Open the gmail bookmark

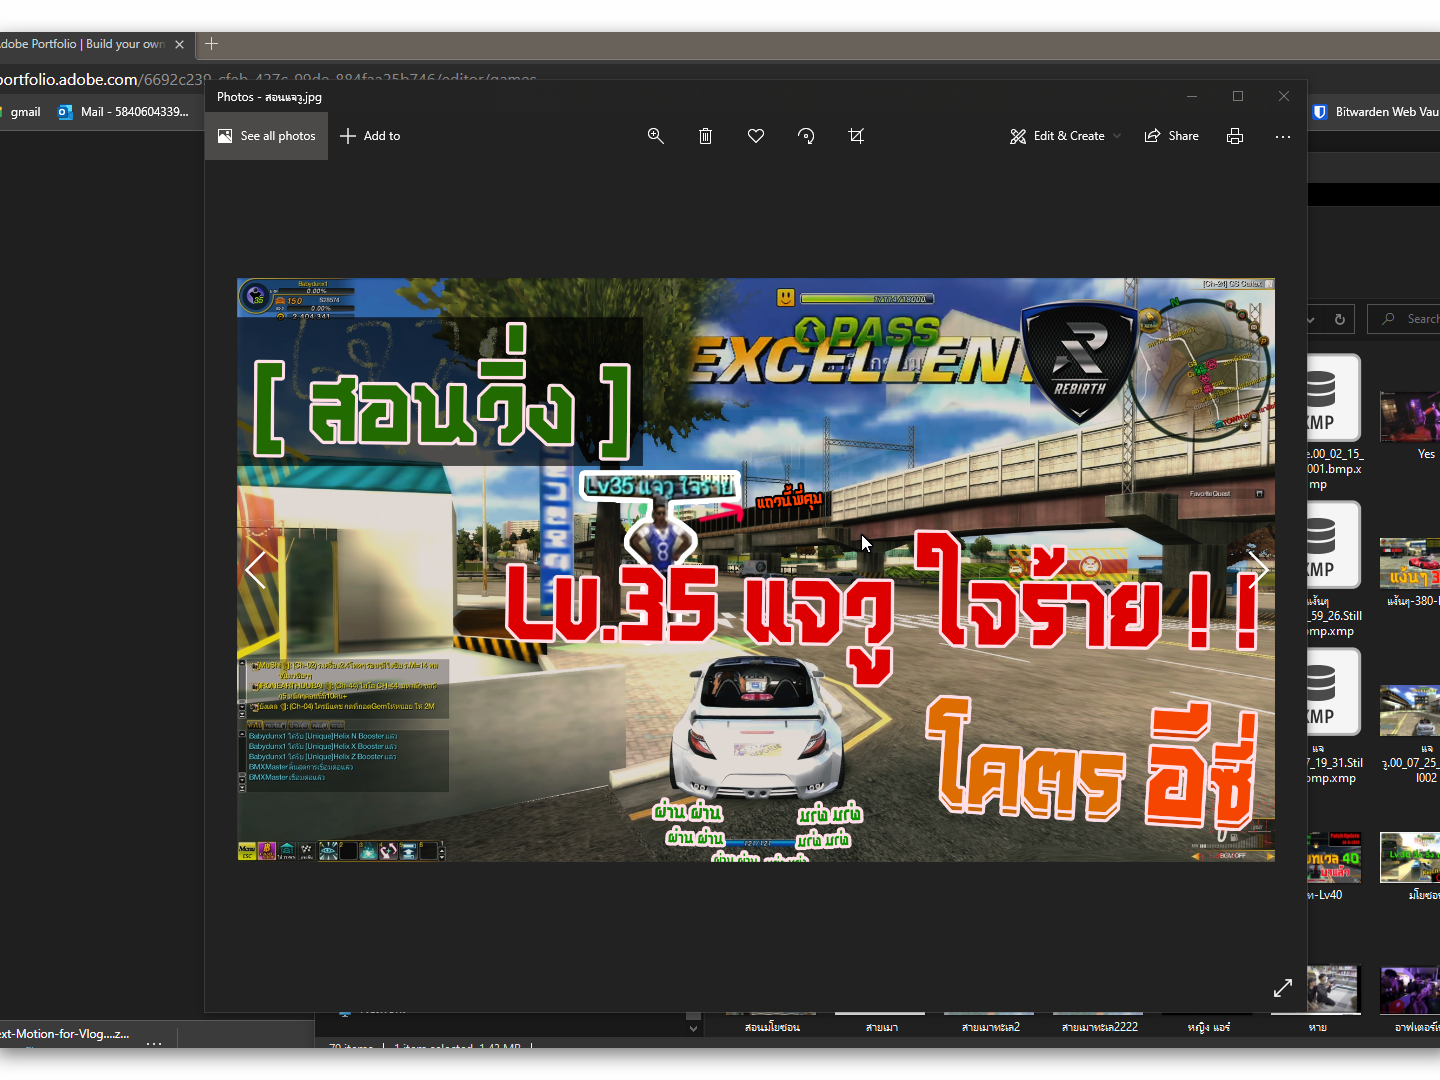(x=20, y=112)
